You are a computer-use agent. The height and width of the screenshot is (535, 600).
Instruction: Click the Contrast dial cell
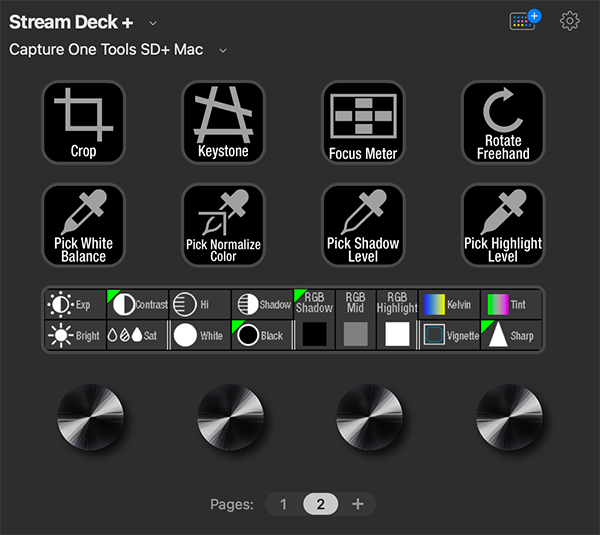[138, 305]
